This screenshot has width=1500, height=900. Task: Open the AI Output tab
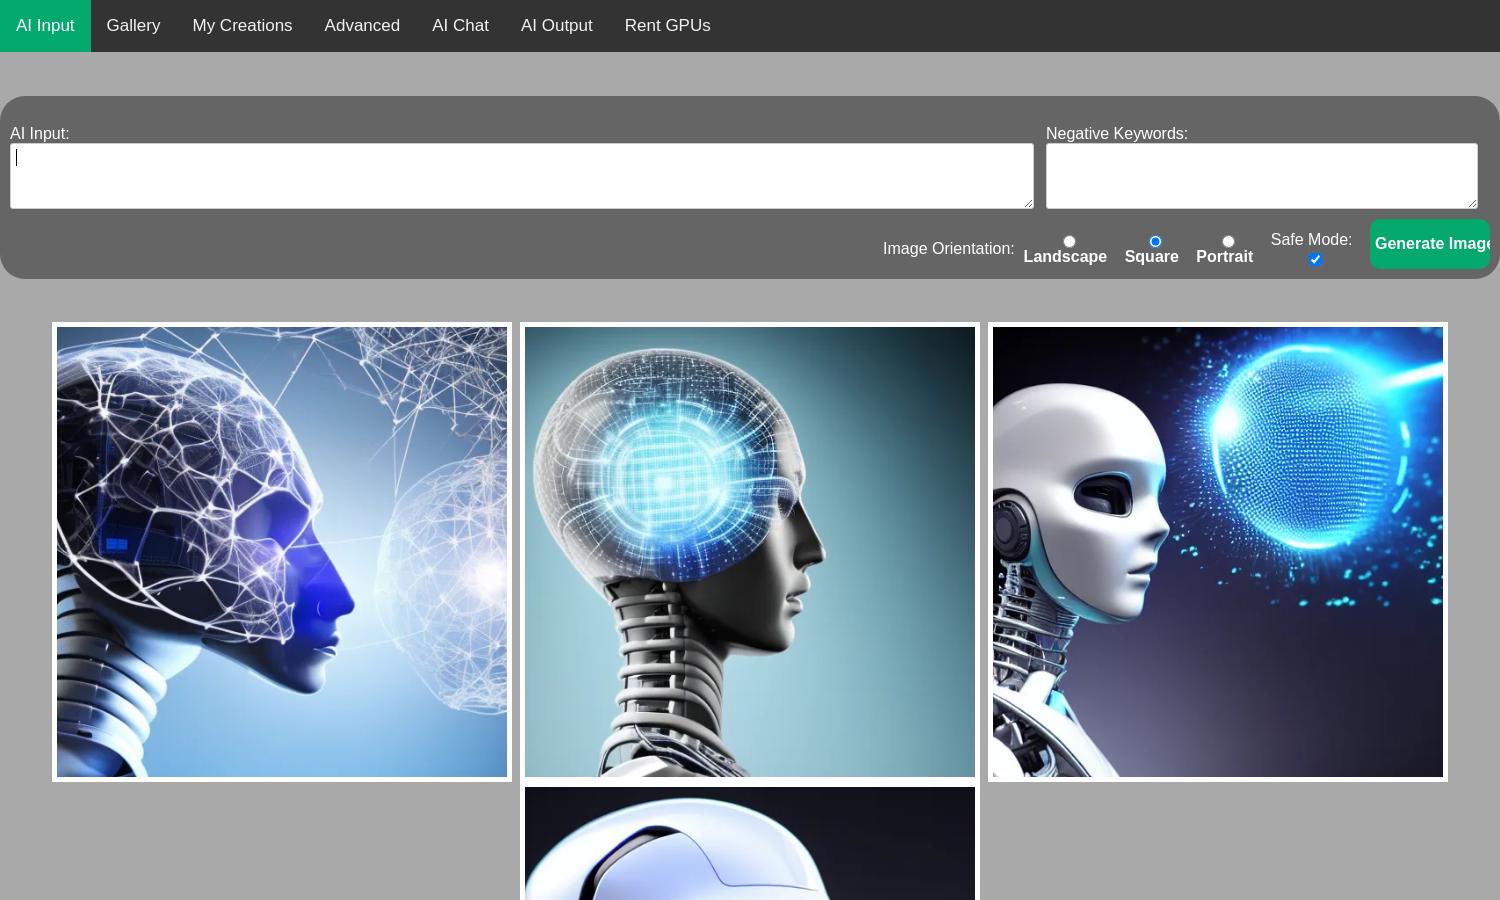(x=556, y=26)
